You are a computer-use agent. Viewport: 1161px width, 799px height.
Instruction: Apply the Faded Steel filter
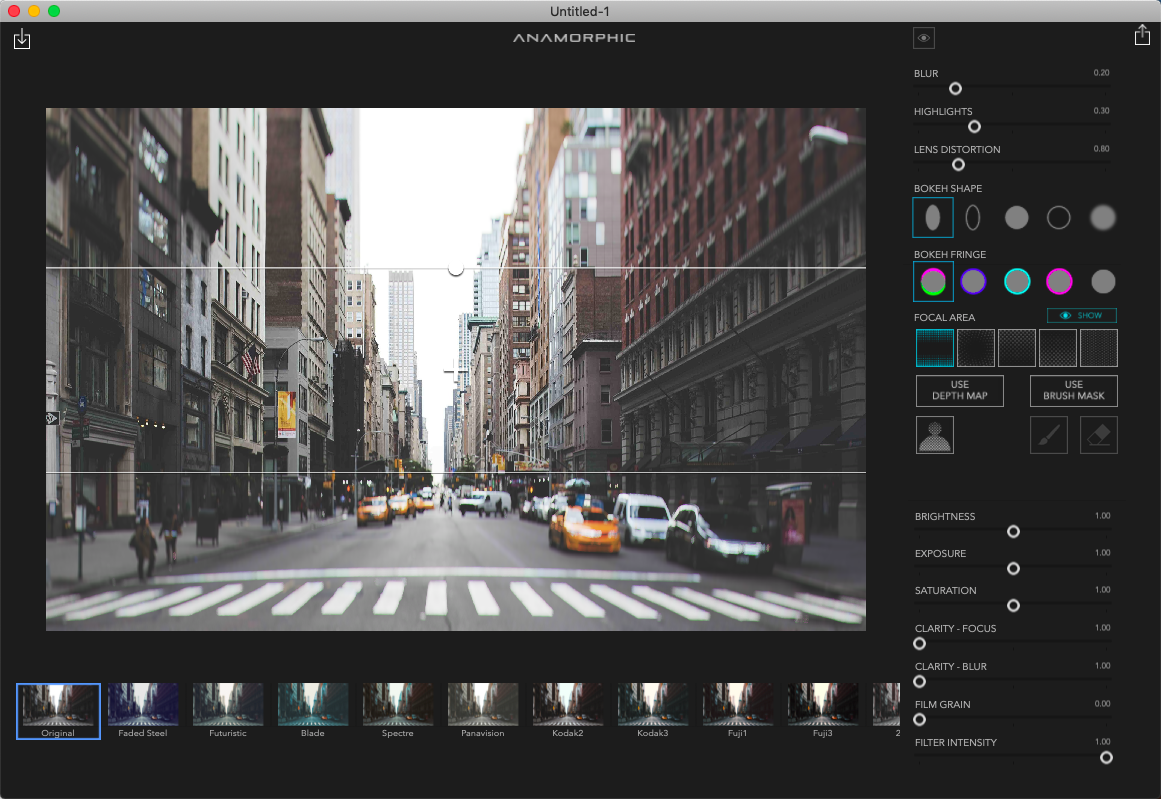point(143,711)
